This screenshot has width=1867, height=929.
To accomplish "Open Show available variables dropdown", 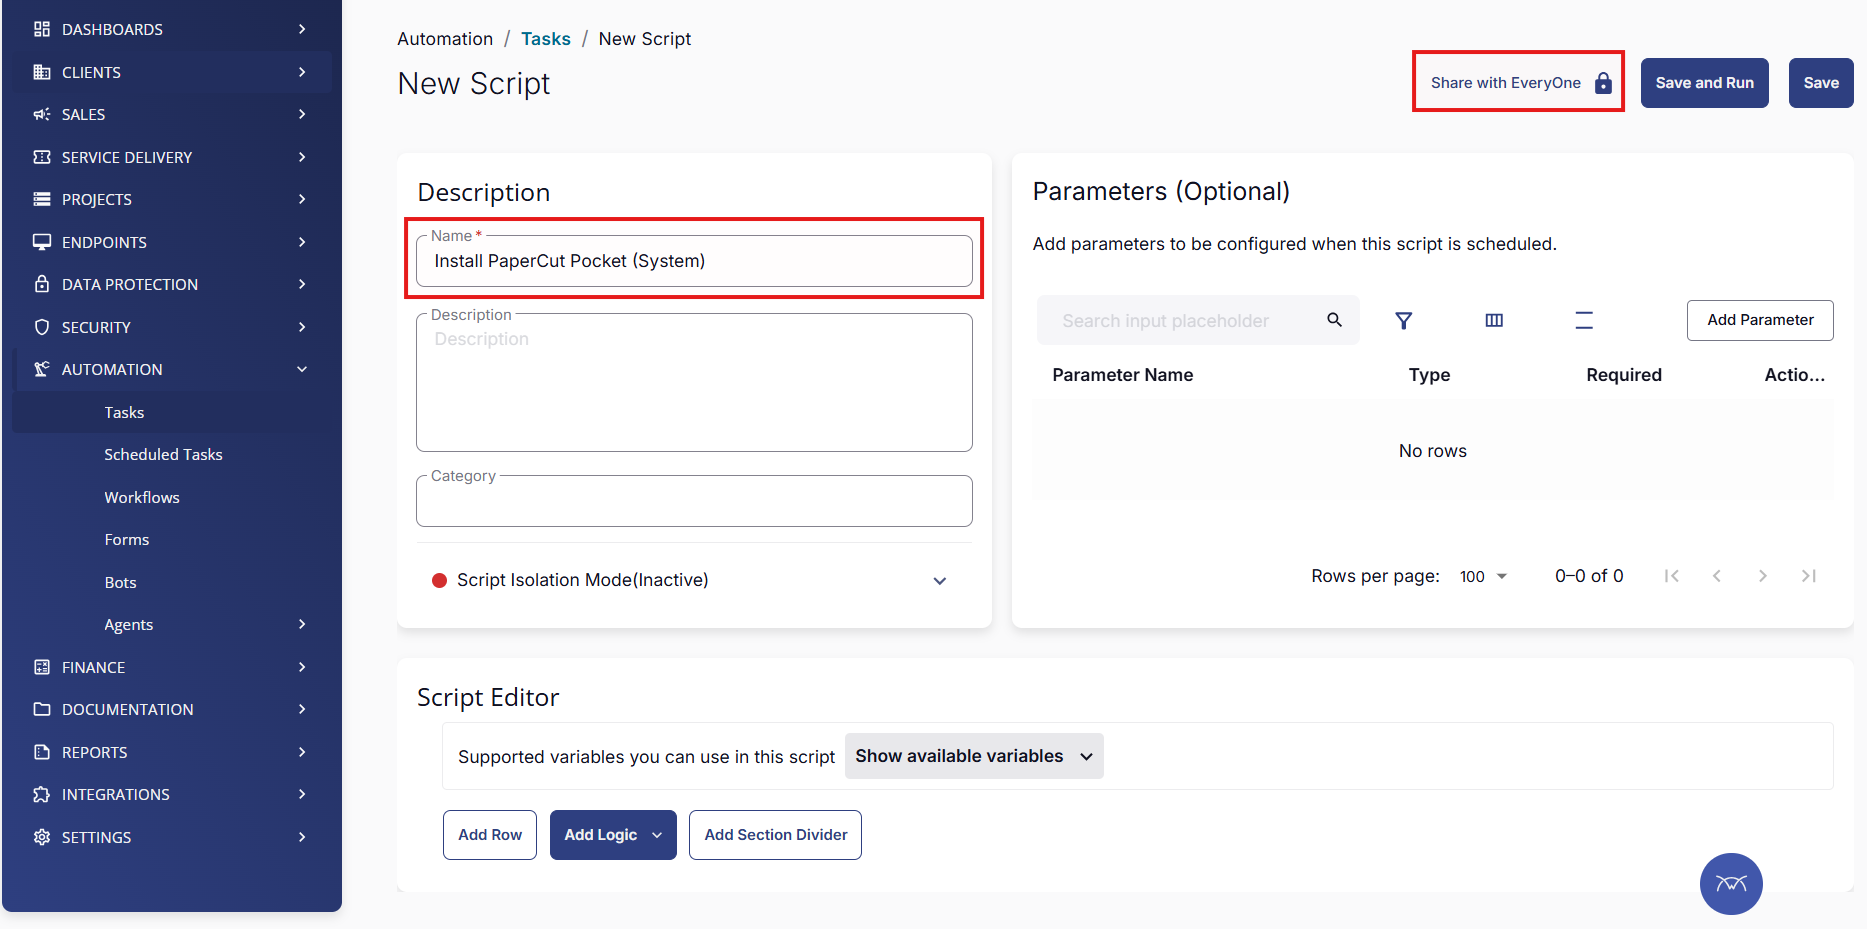I will click(x=974, y=756).
